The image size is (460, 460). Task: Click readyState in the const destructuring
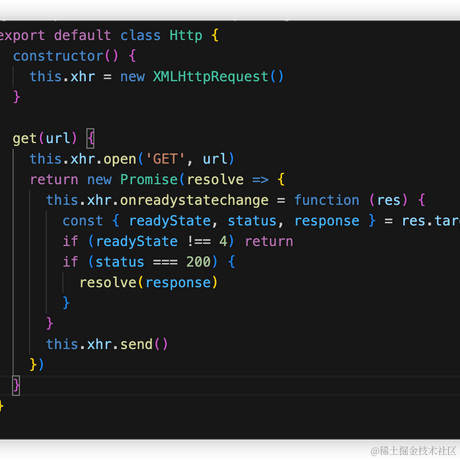point(170,221)
